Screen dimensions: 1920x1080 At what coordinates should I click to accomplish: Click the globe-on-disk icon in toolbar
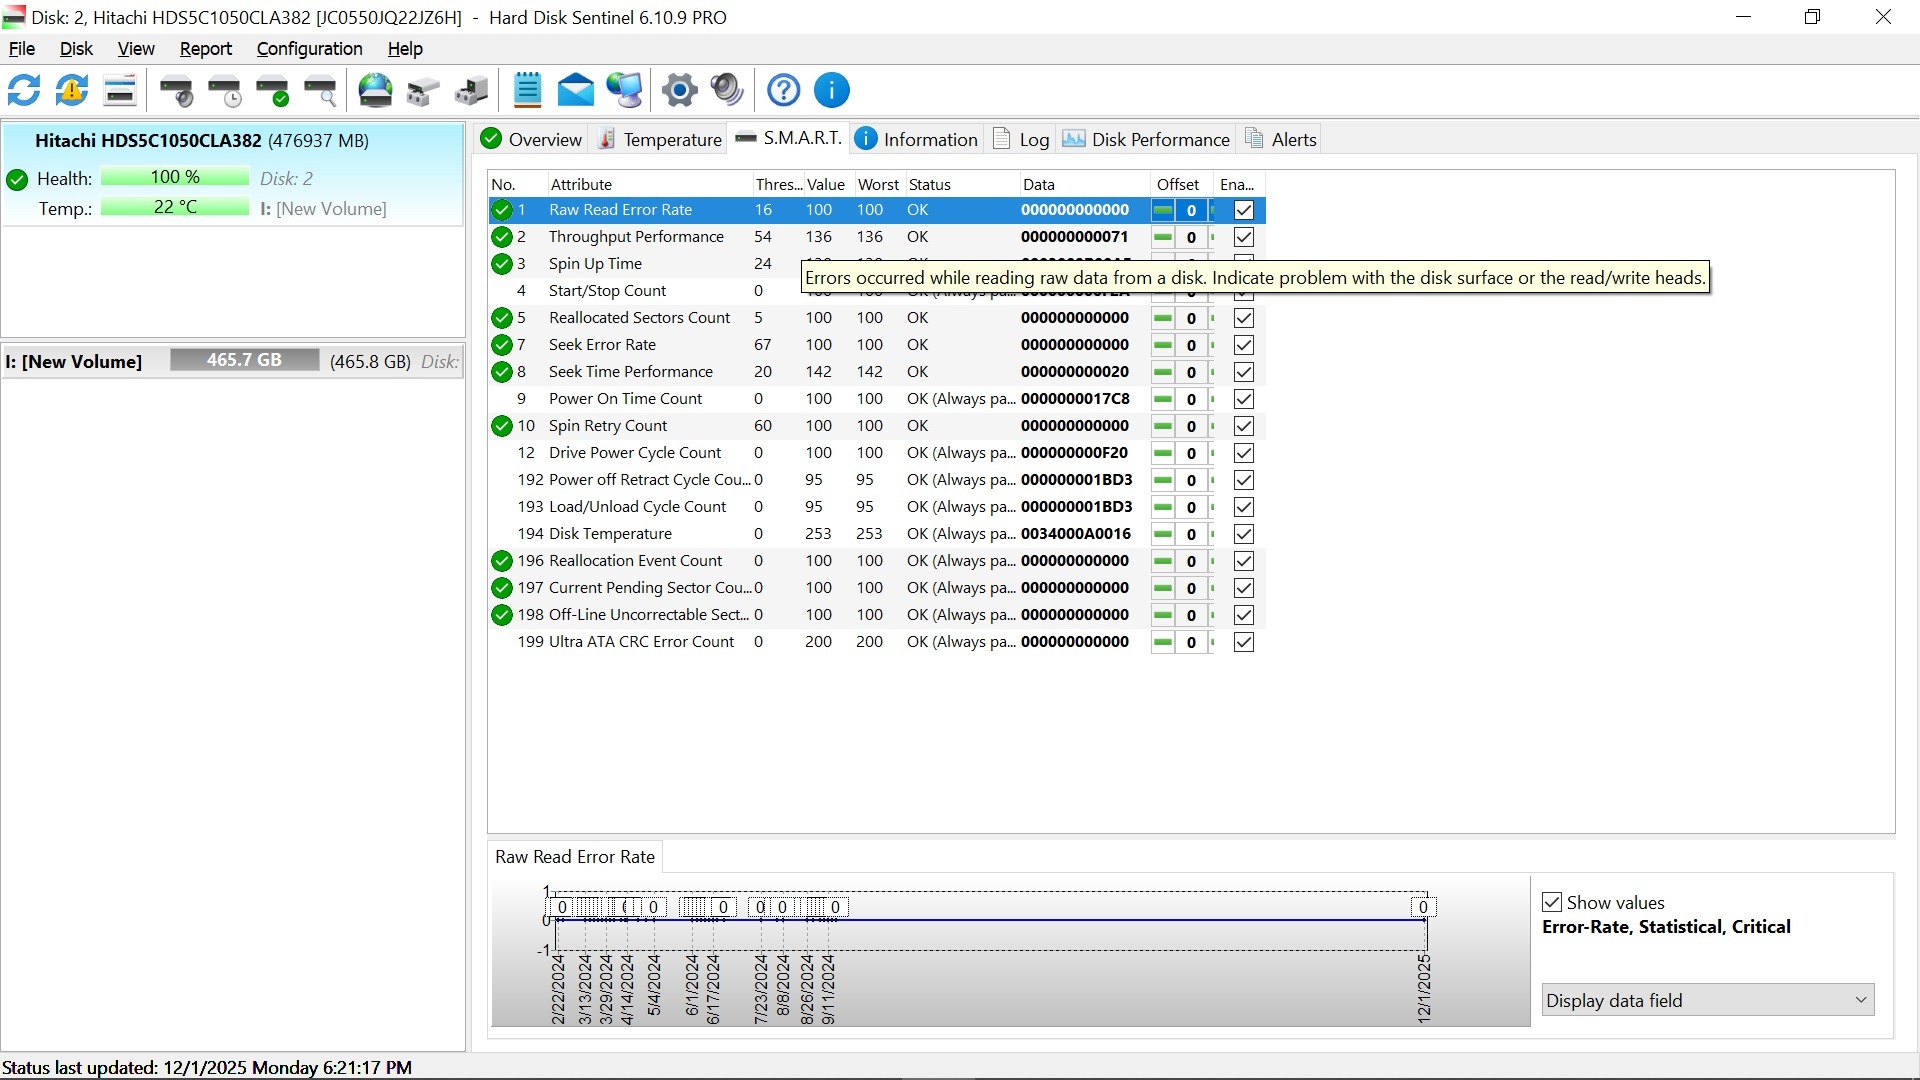[x=375, y=90]
